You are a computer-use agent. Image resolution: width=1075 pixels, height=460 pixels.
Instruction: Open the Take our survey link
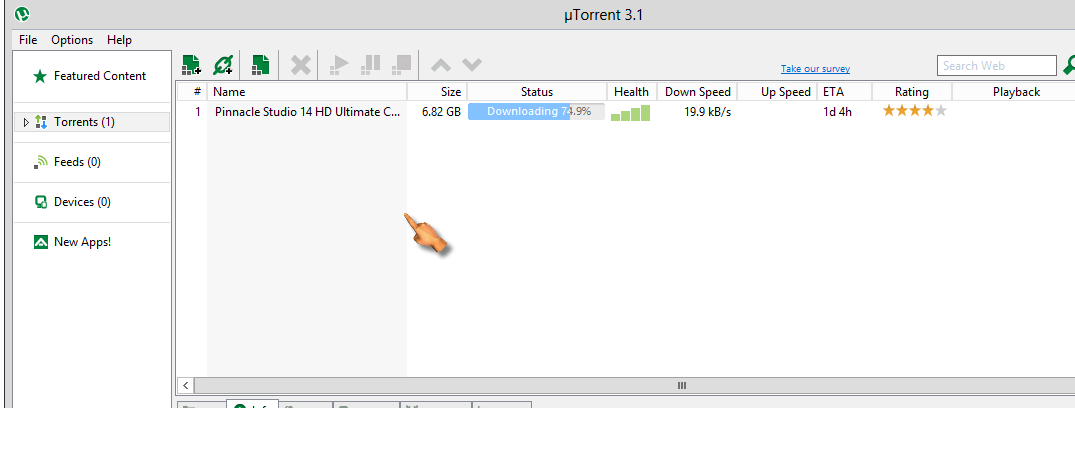coord(815,69)
